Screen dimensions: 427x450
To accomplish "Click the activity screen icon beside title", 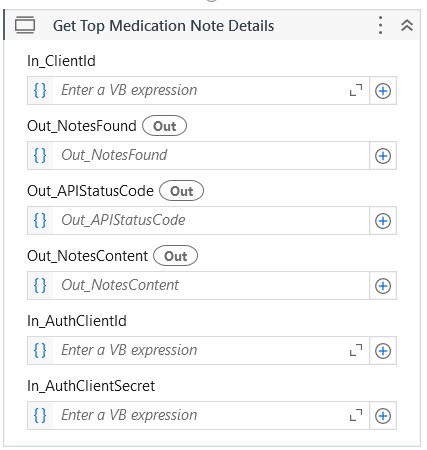I will [x=25, y=25].
